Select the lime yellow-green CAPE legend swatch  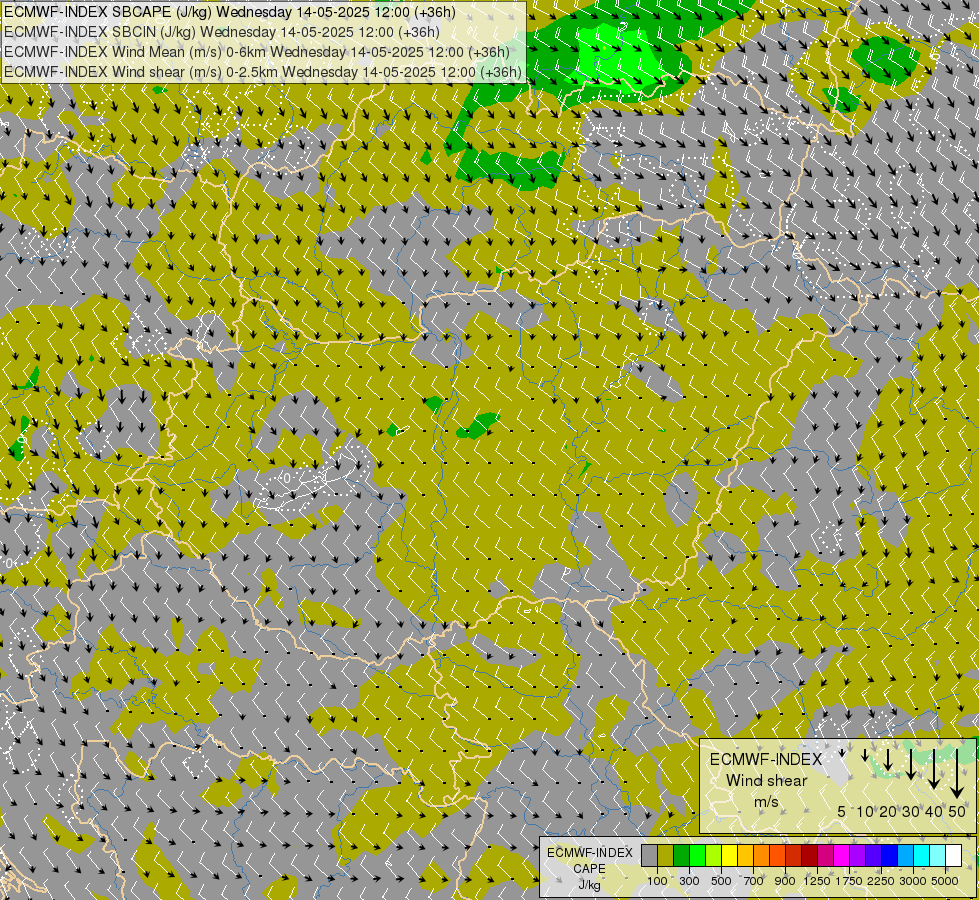pos(714,856)
